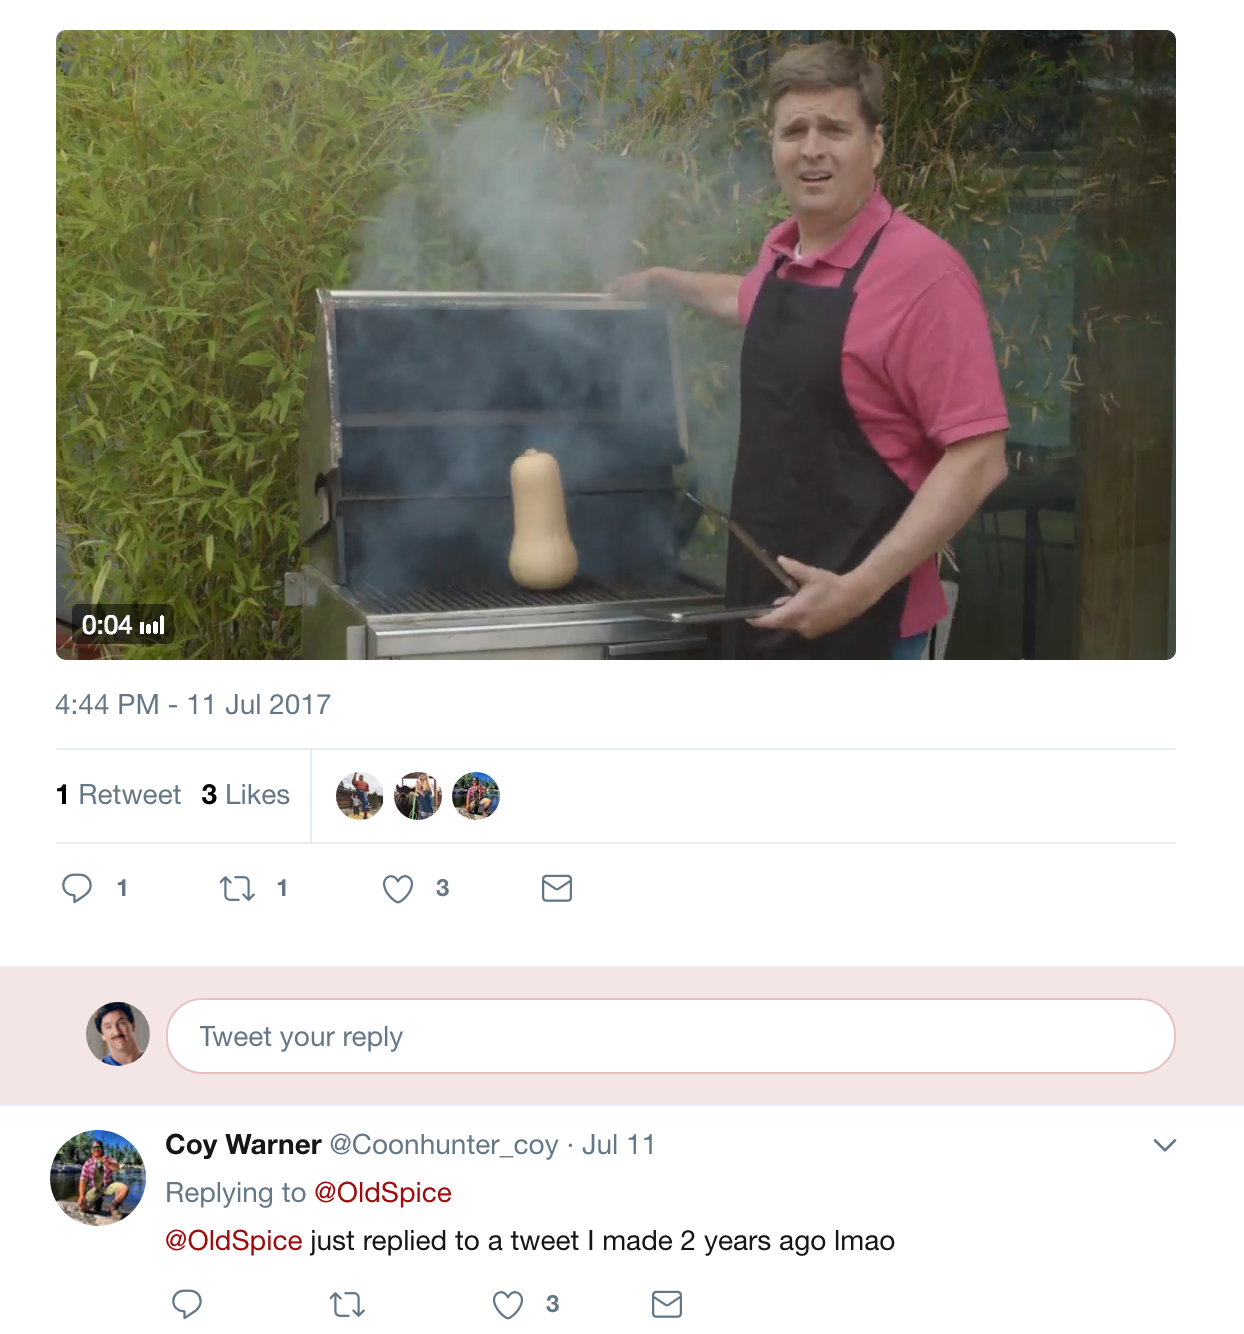The height and width of the screenshot is (1334, 1244).
Task: Direct message Coy Warner's reply
Action: pyautogui.click(x=666, y=1304)
